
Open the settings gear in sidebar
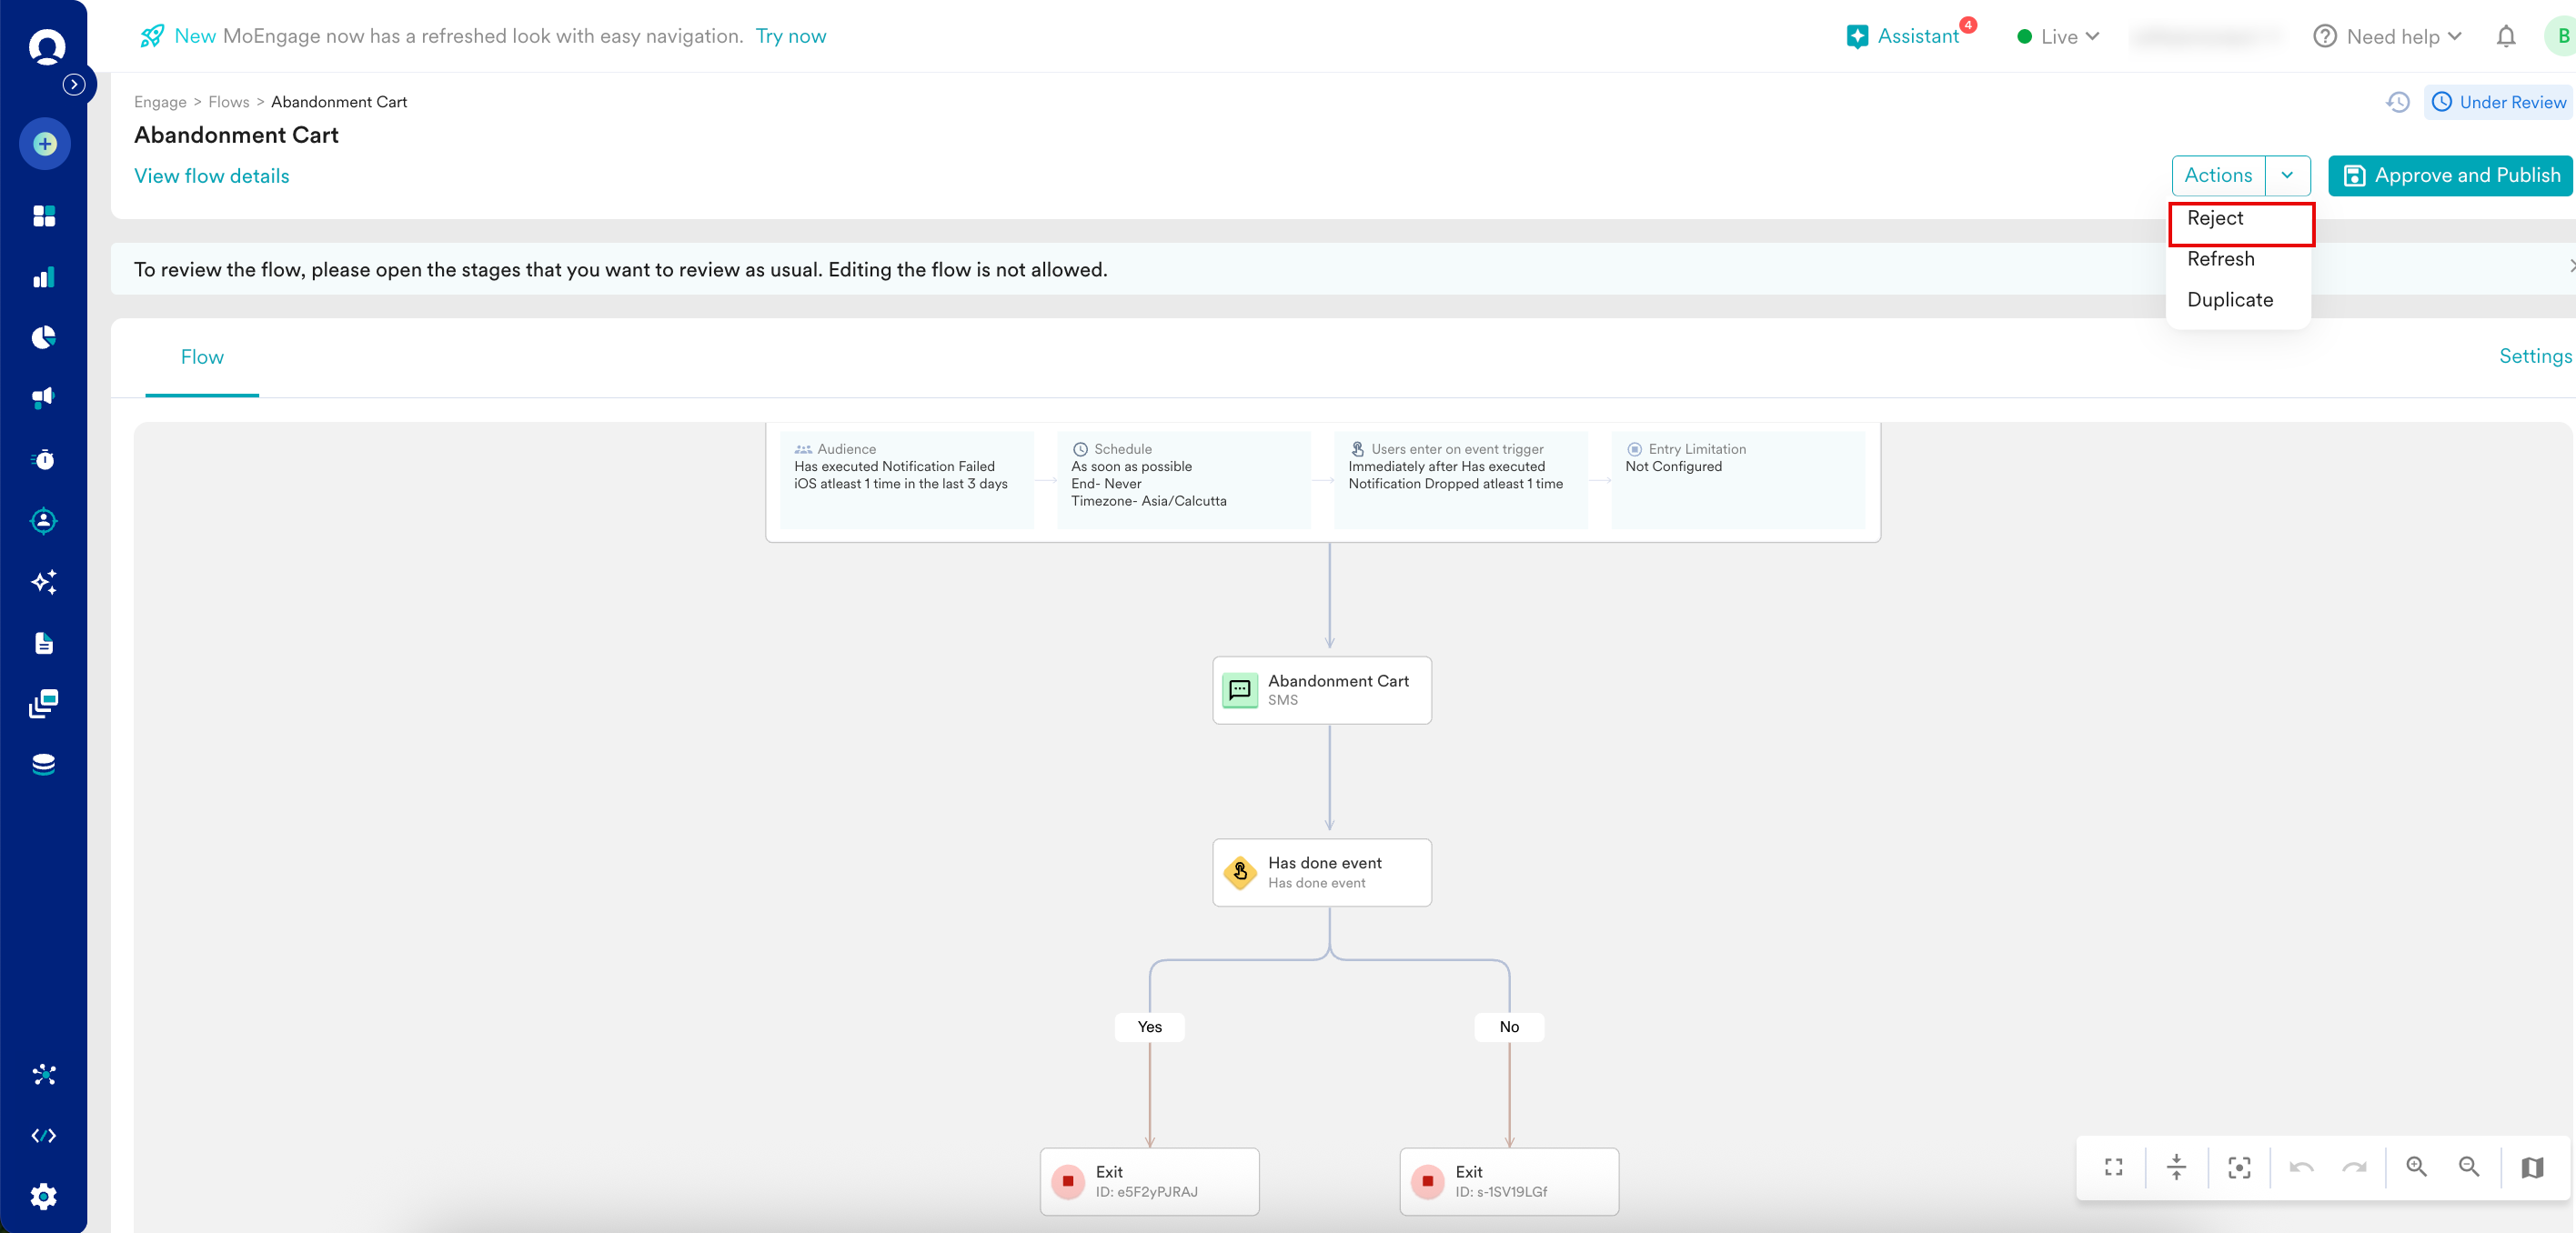pos(44,1196)
